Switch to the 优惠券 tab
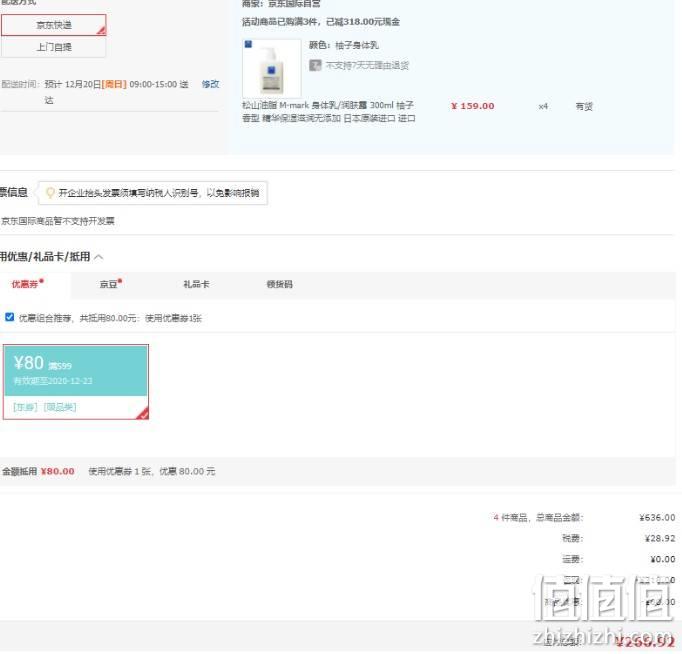Image resolution: width=682 pixels, height=654 pixels. click(x=27, y=284)
